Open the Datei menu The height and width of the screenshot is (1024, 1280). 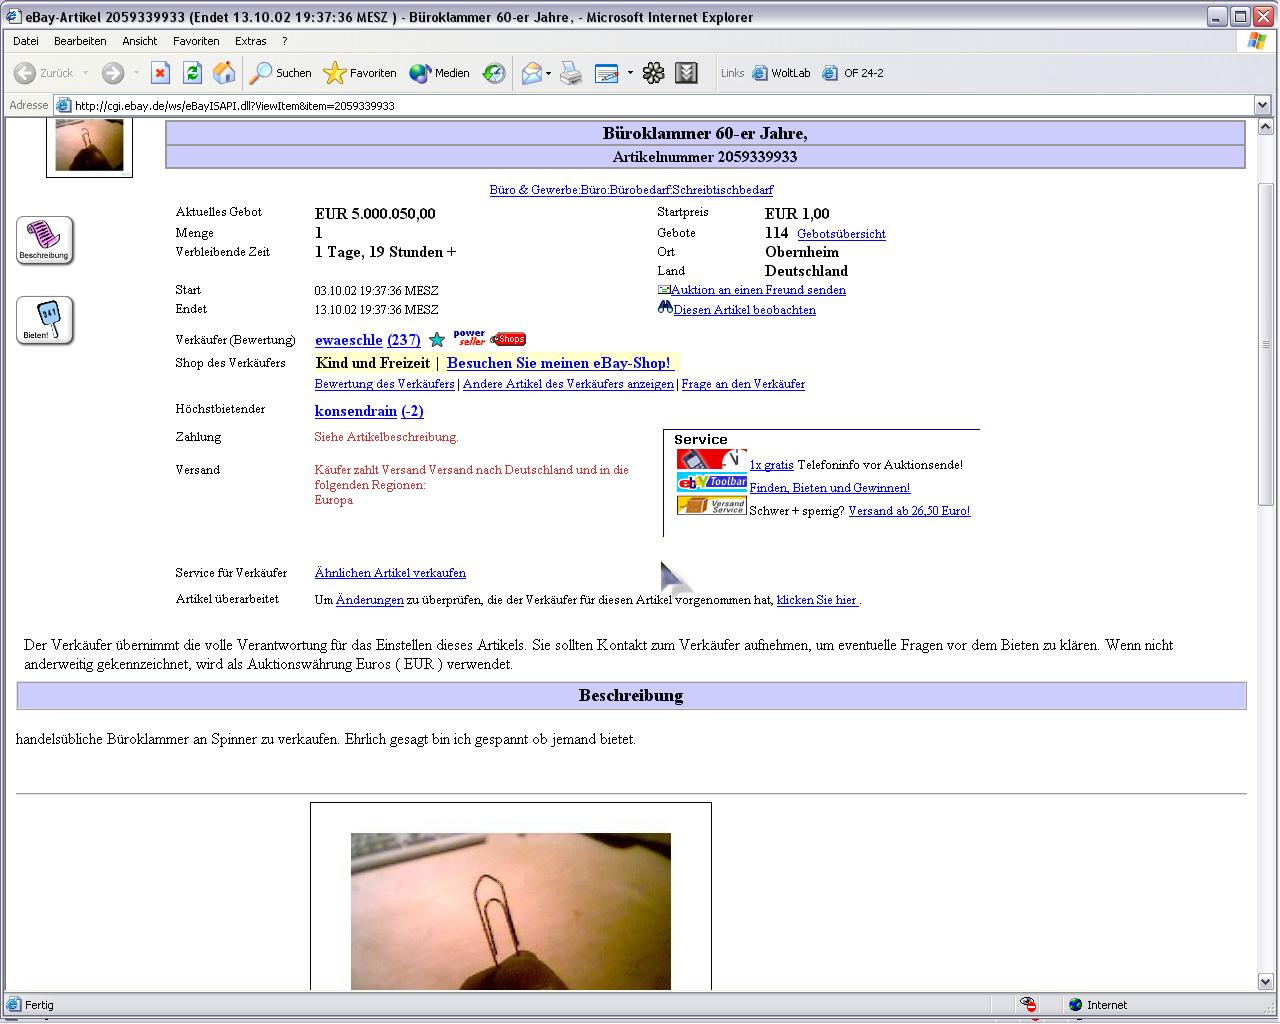pyautogui.click(x=26, y=41)
